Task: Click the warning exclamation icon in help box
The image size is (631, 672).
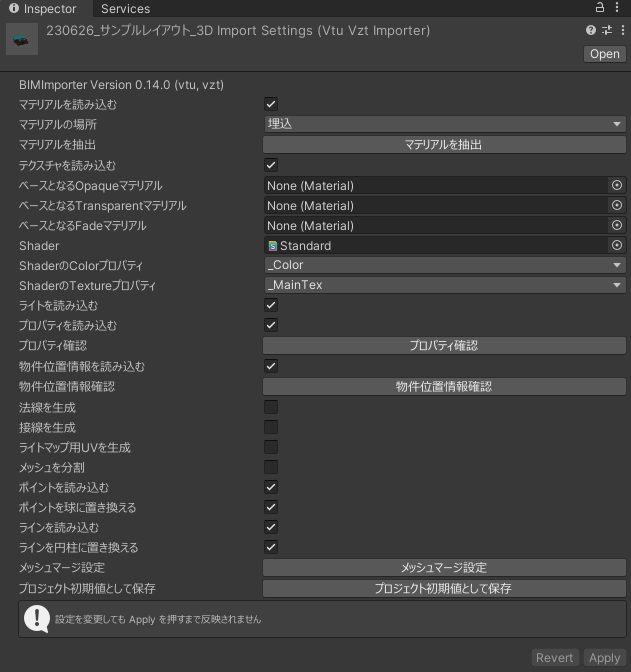Action: (37, 618)
